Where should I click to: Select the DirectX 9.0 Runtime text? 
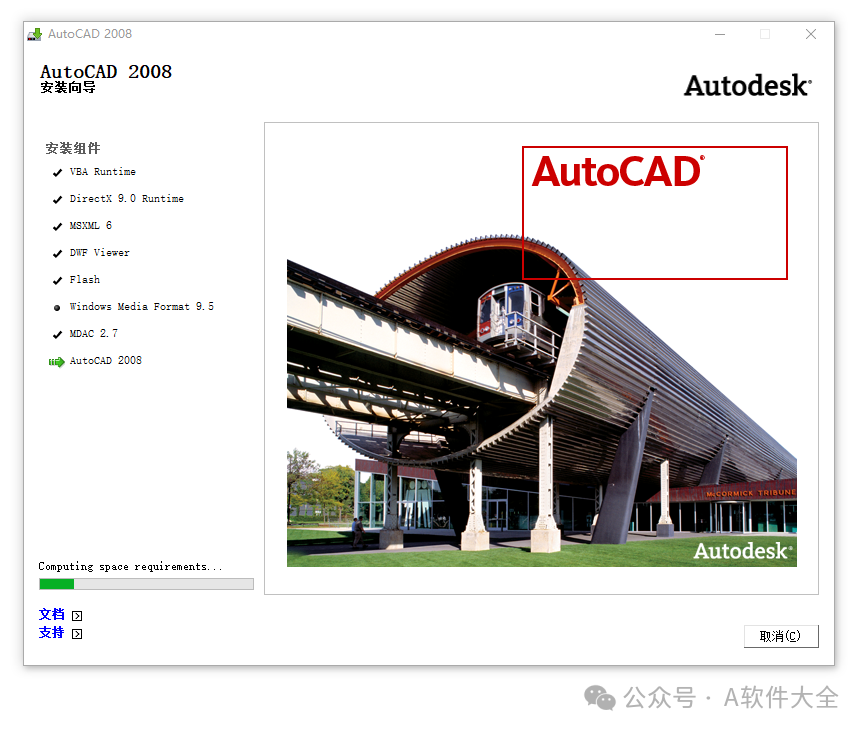[126, 198]
